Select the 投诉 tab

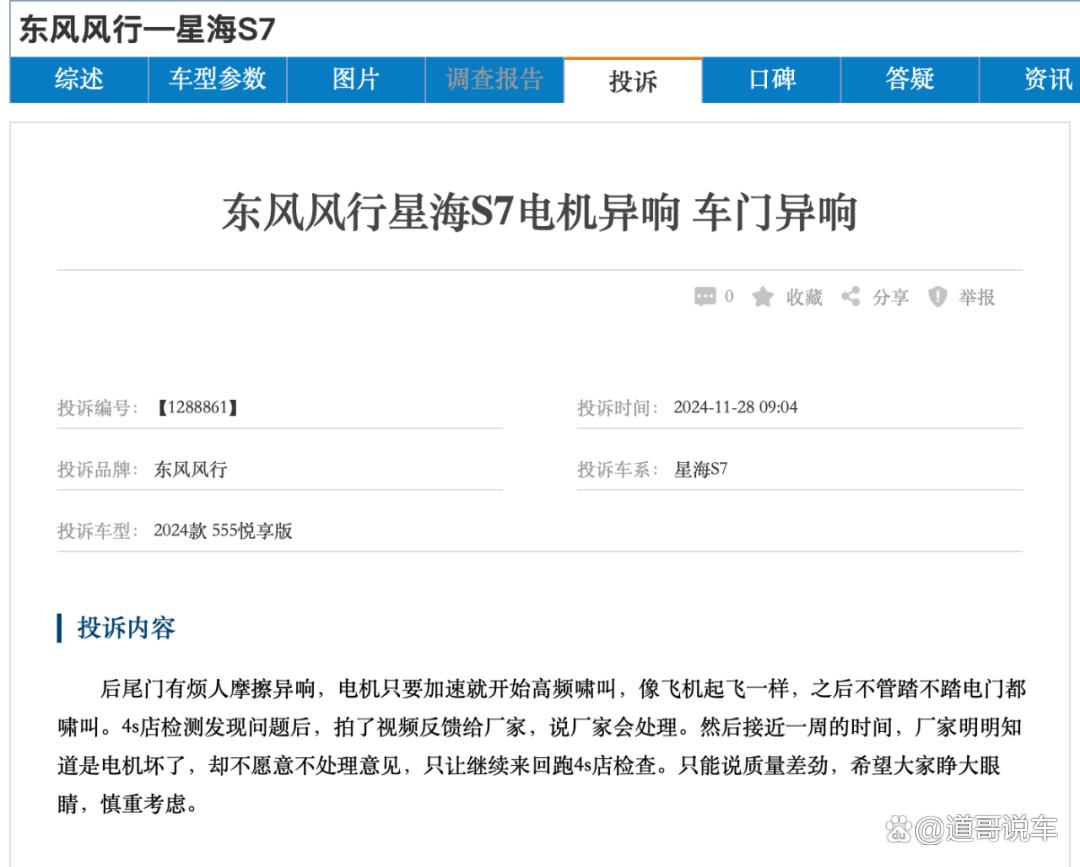(633, 81)
